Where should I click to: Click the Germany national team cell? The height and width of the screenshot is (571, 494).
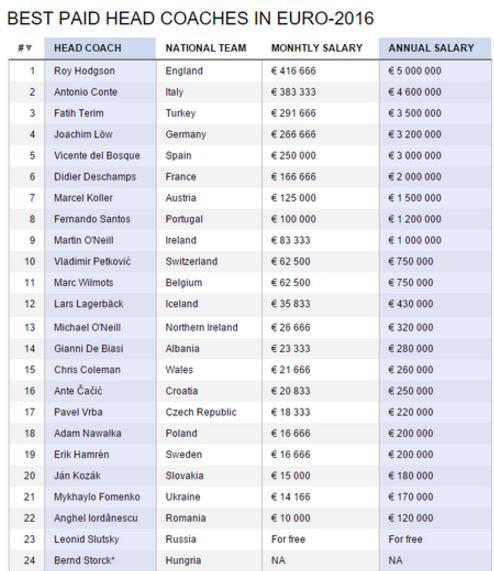click(186, 134)
